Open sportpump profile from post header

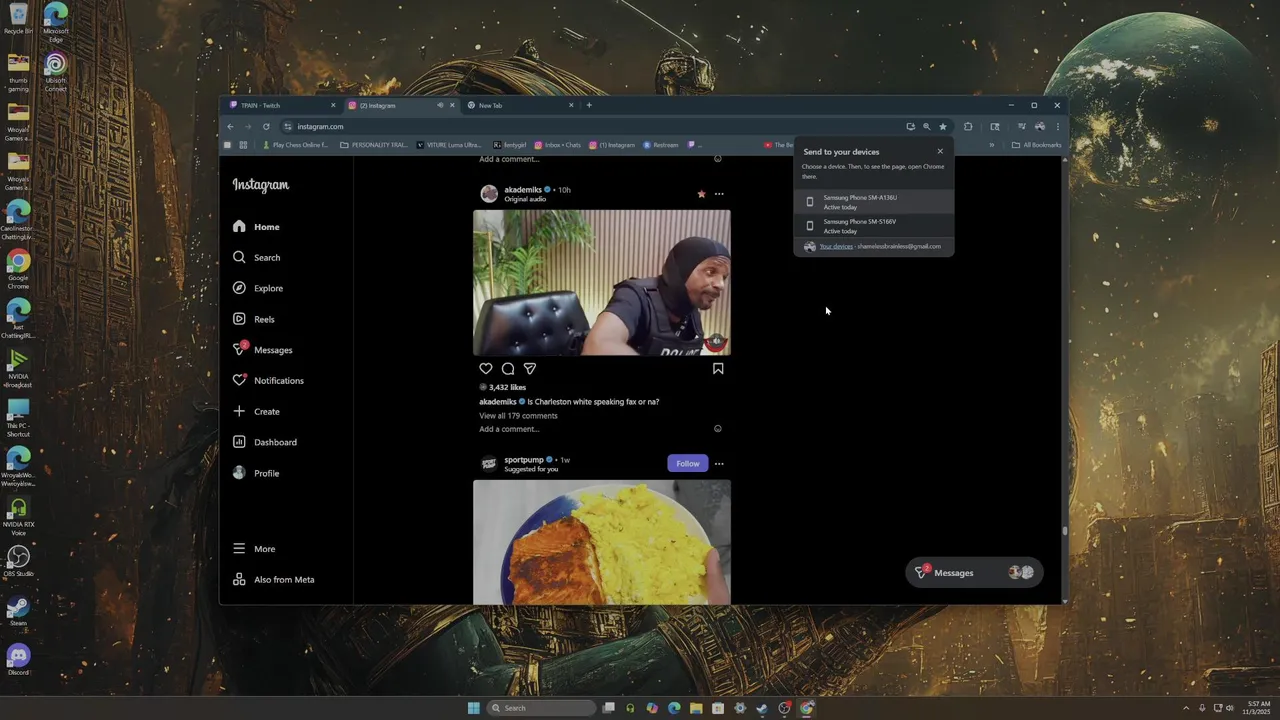524,460
